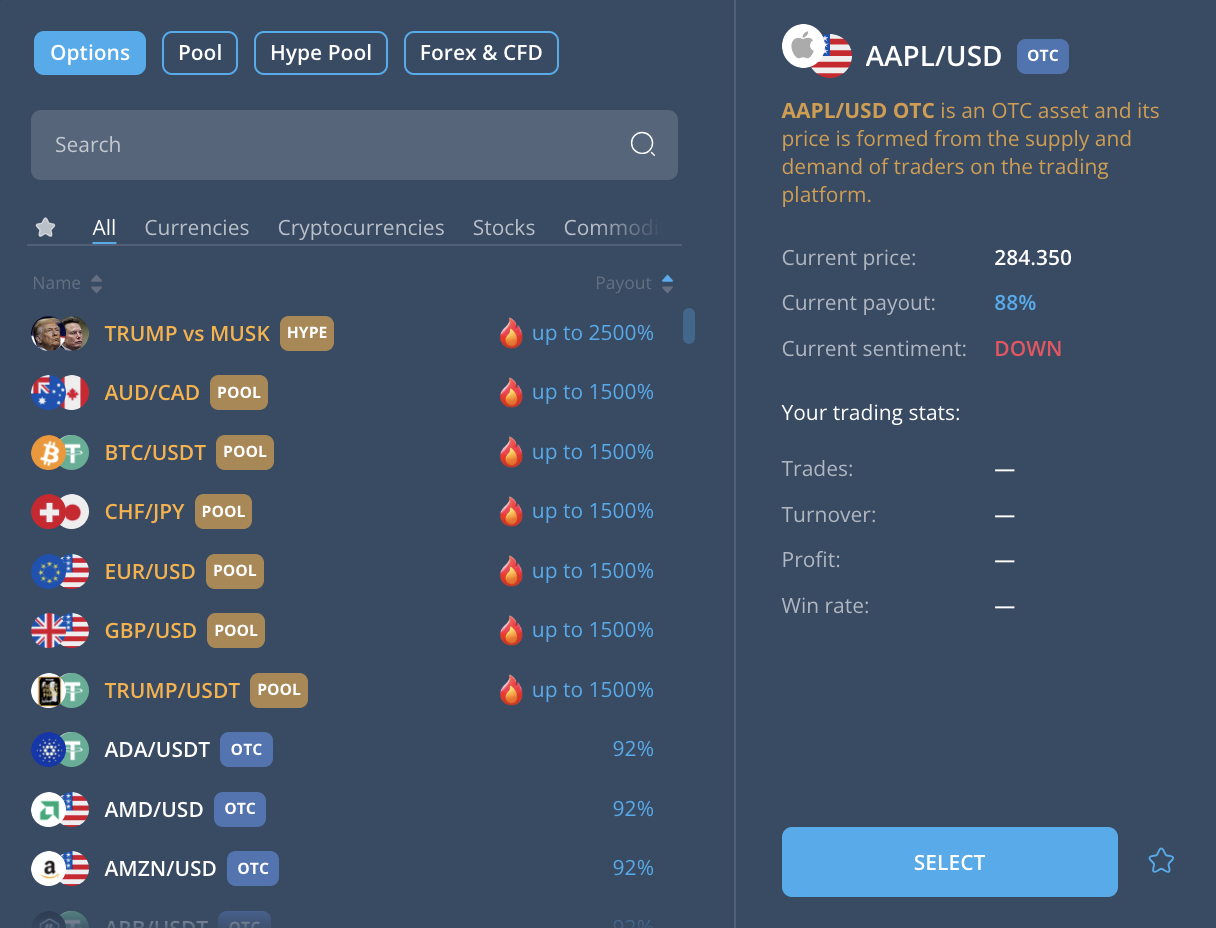Open the Hype Pool section
Image resolution: width=1216 pixels, height=928 pixels.
[320, 52]
